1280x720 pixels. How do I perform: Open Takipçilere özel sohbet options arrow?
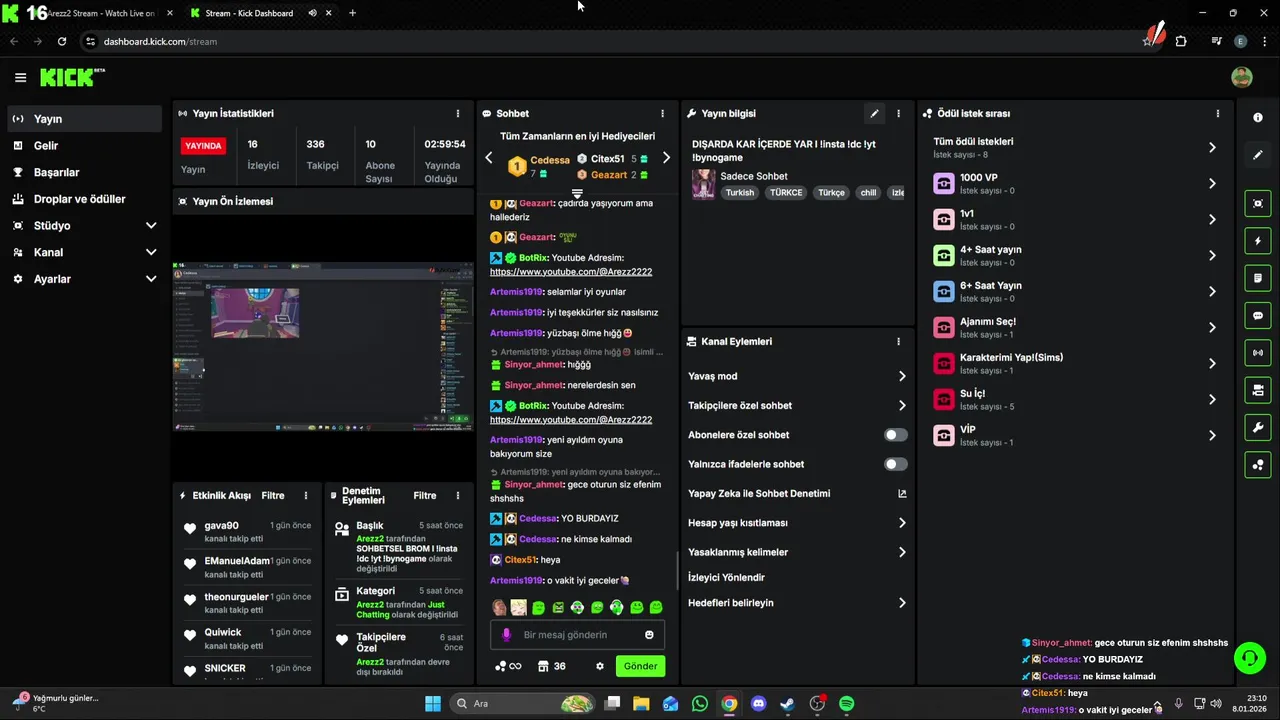click(x=902, y=405)
